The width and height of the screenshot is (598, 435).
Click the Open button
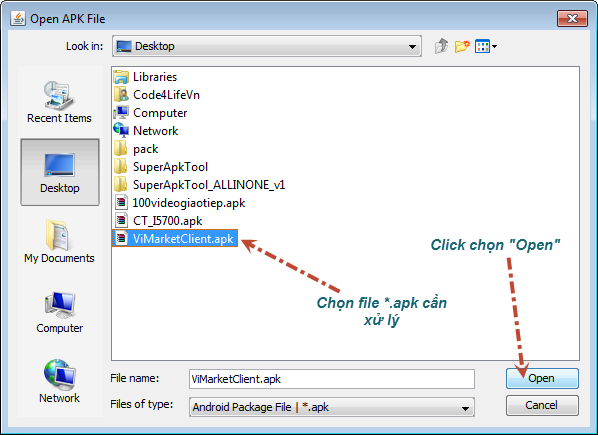click(542, 378)
